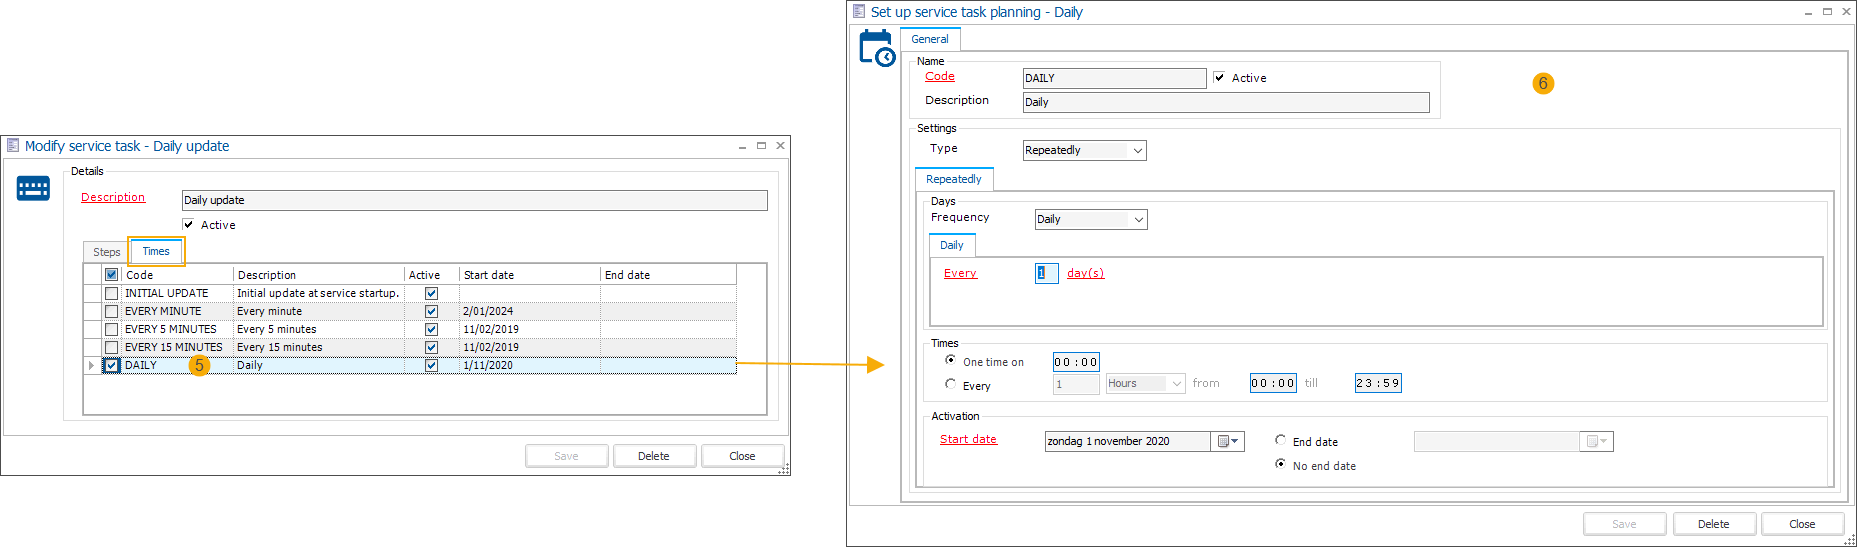Open the Times tab
This screenshot has height=547, width=1857.
pyautogui.click(x=156, y=251)
